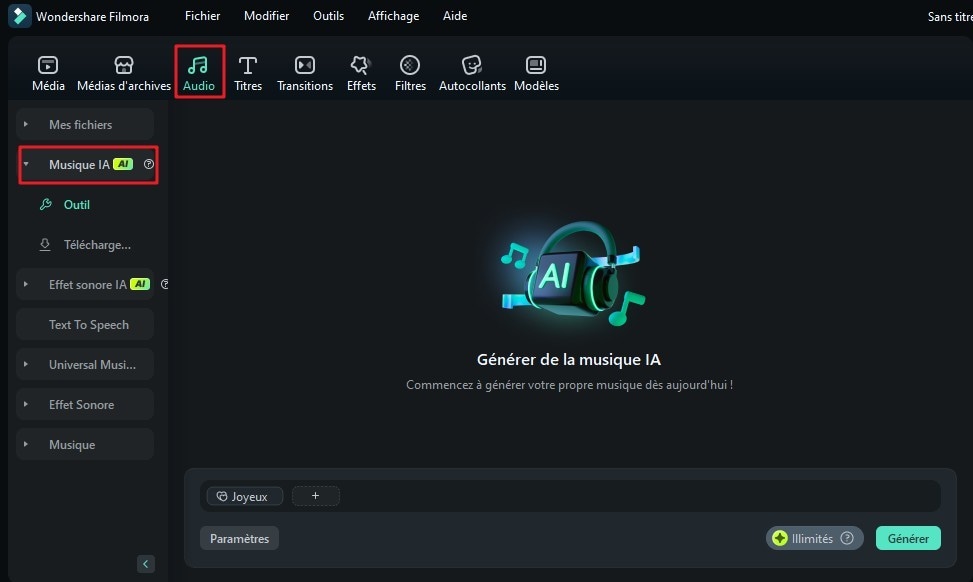The image size is (973, 582).
Task: Click the green plus icon in Illimités
Action: tap(780, 538)
